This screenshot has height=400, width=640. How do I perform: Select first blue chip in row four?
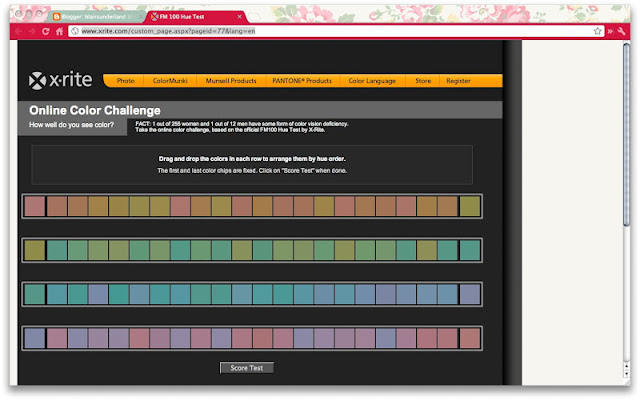pyautogui.click(x=35, y=338)
